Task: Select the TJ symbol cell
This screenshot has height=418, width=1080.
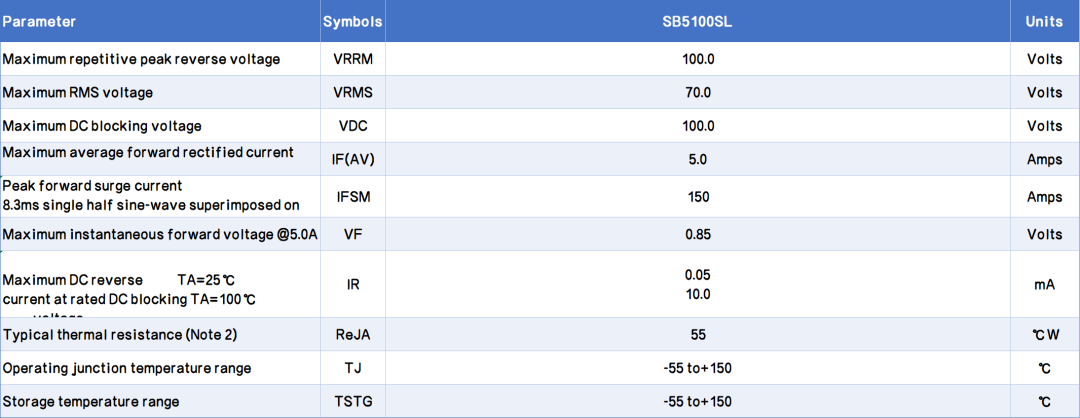Action: [x=353, y=368]
